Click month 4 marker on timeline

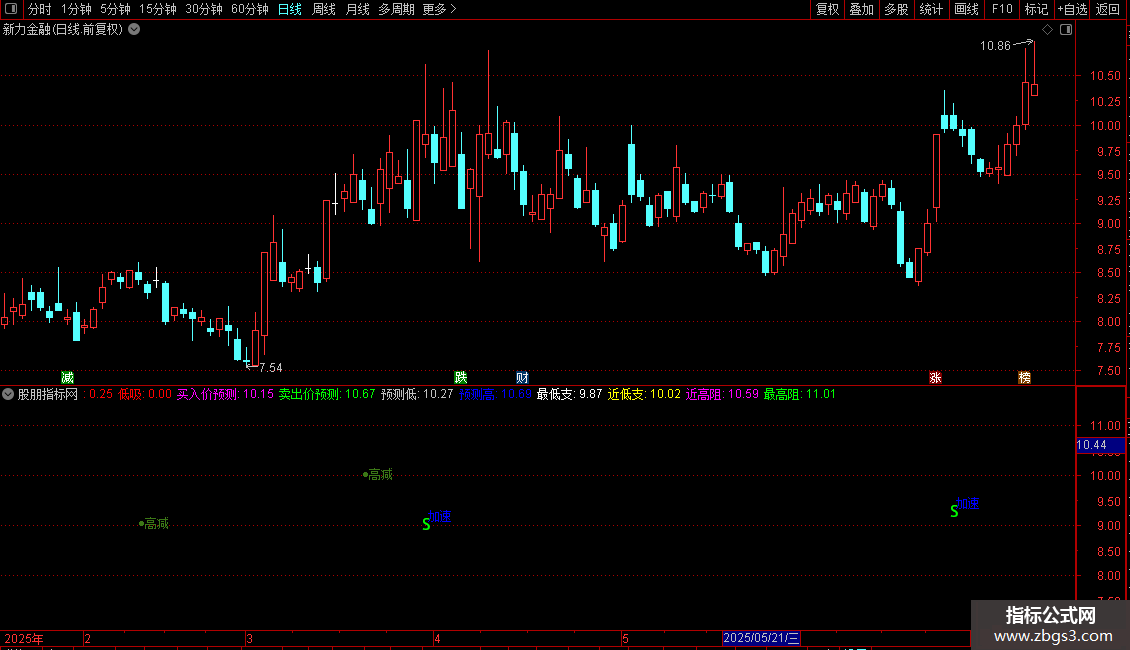437,638
